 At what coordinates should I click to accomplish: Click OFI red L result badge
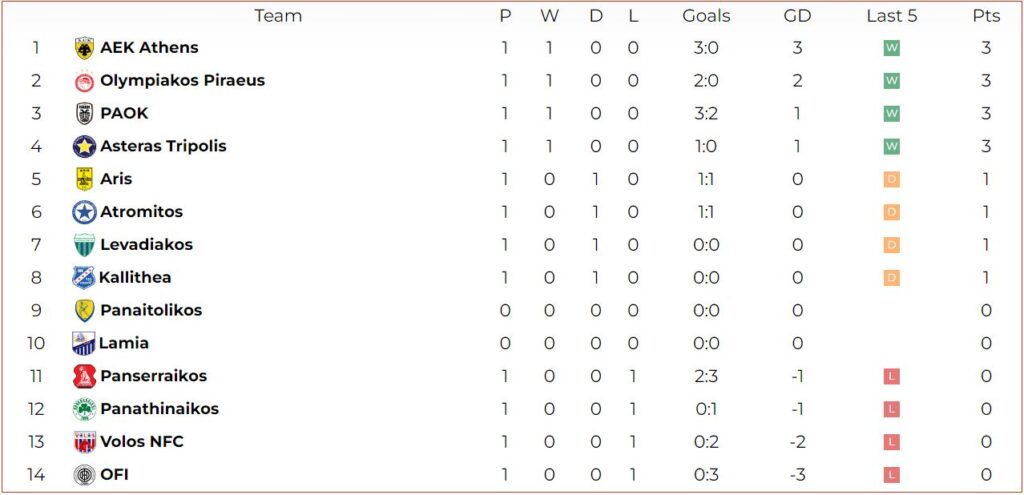pyautogui.click(x=891, y=475)
